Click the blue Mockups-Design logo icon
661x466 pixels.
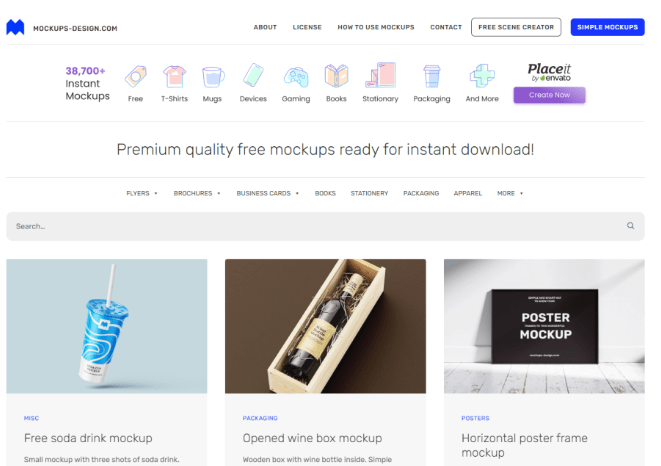15,27
